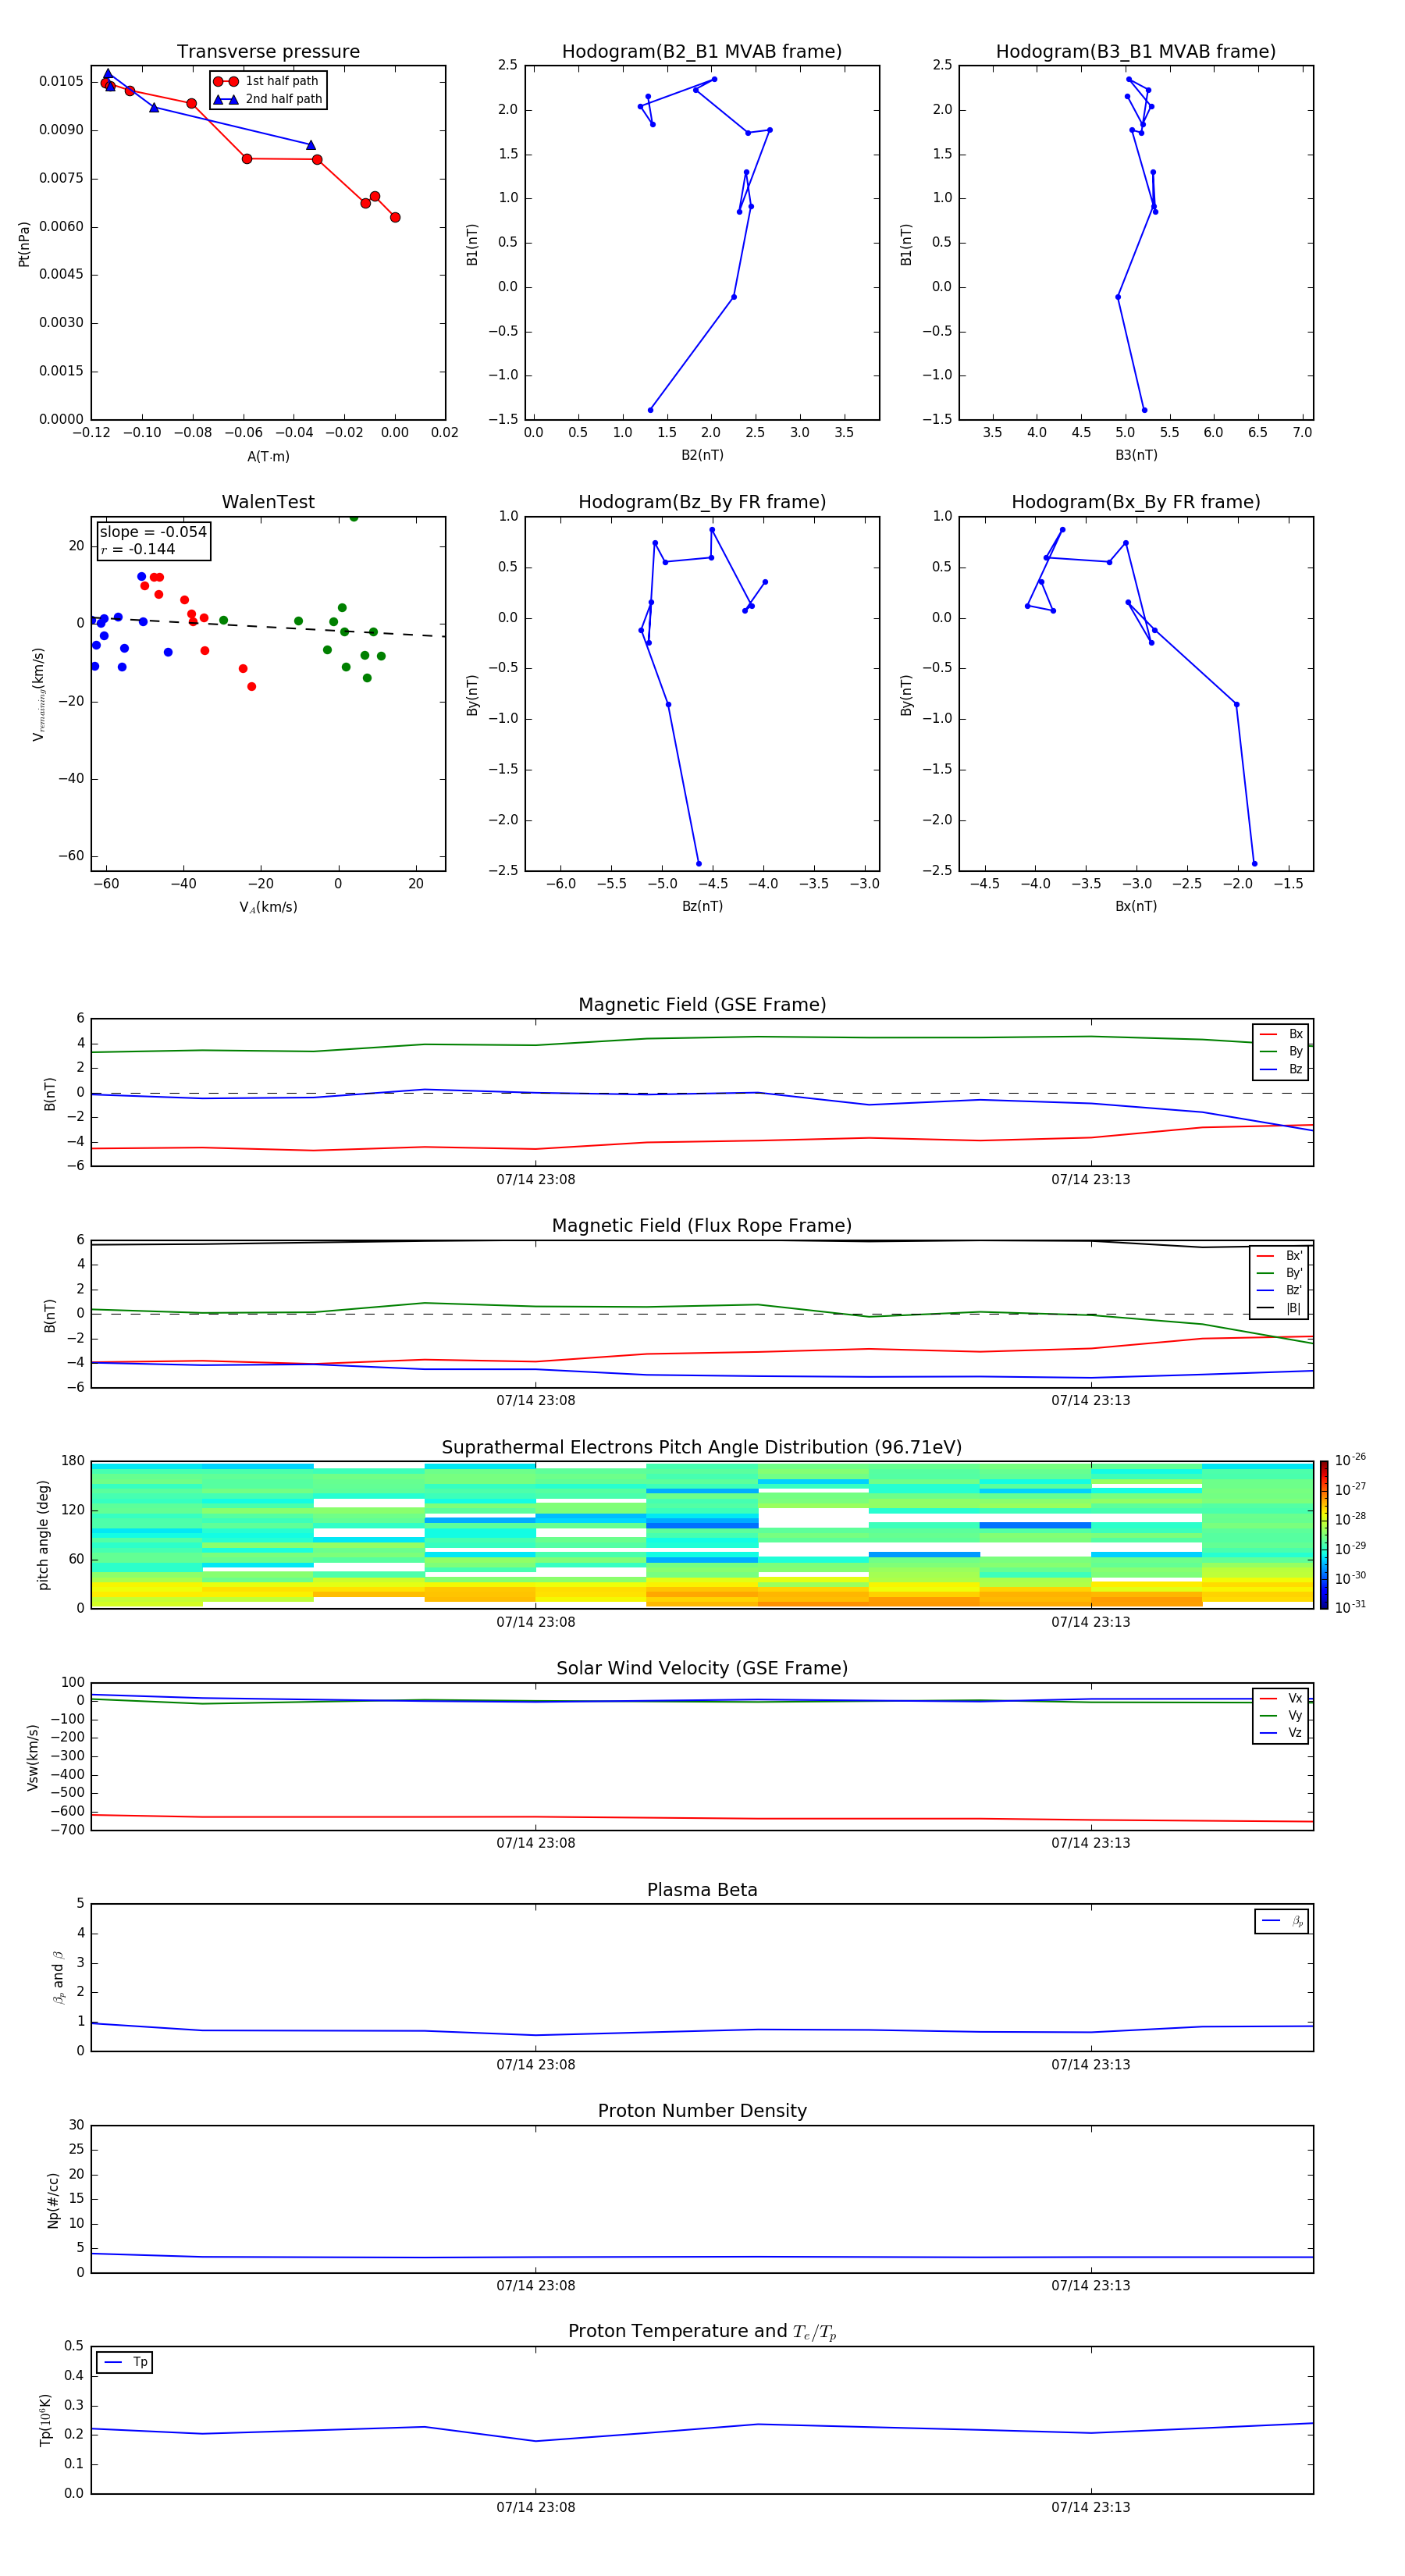Click '07/14 23:08' tick under proton temperature
This screenshot has height=2576, width=1405.
(x=536, y=2507)
